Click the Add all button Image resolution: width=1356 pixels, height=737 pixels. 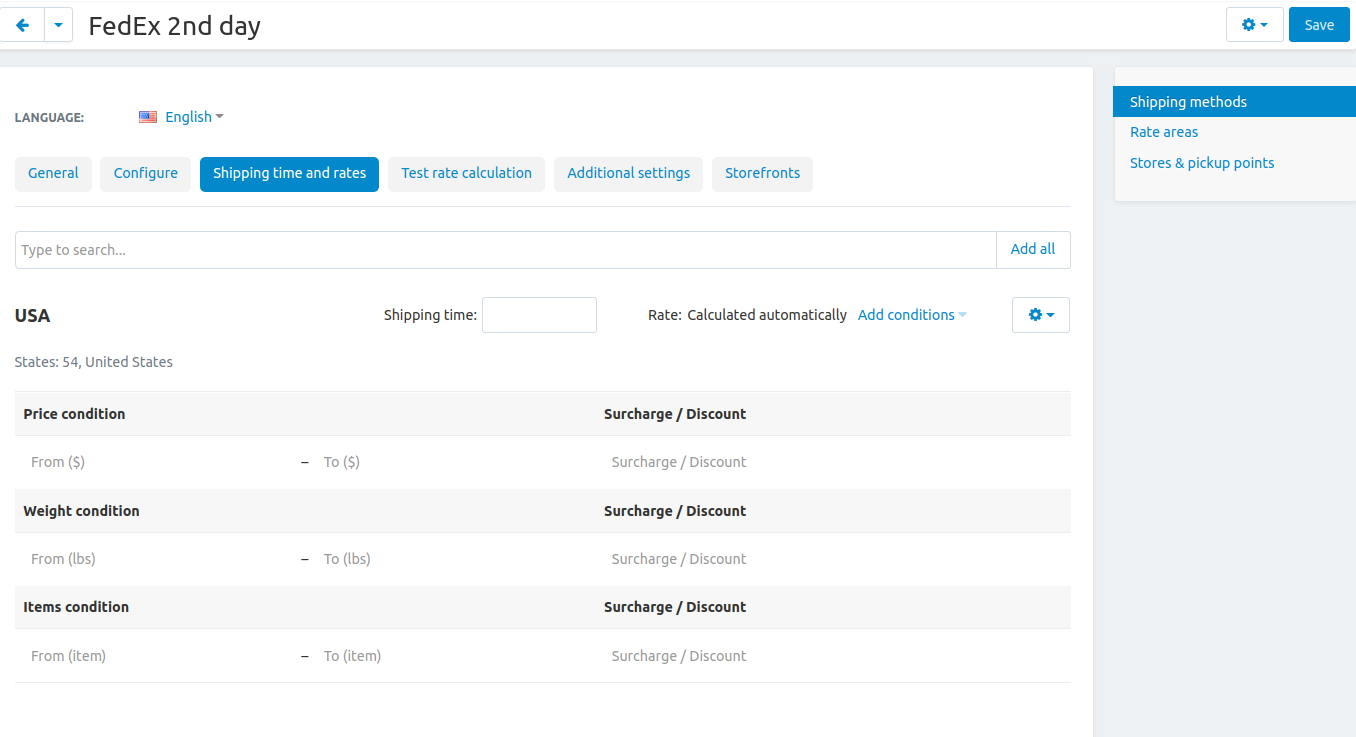pyautogui.click(x=1033, y=250)
